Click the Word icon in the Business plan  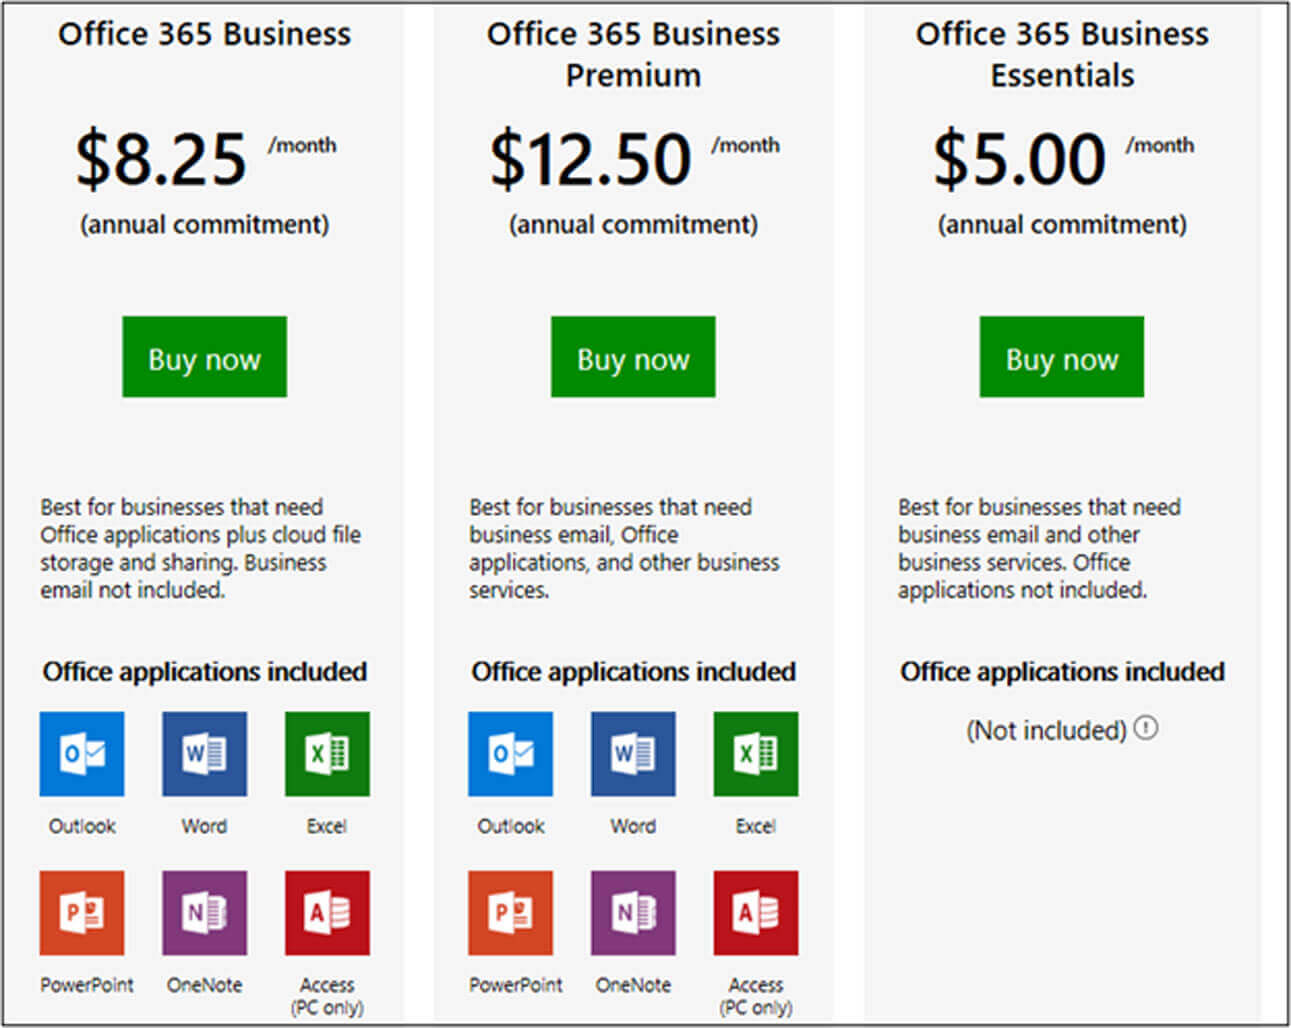(x=204, y=755)
